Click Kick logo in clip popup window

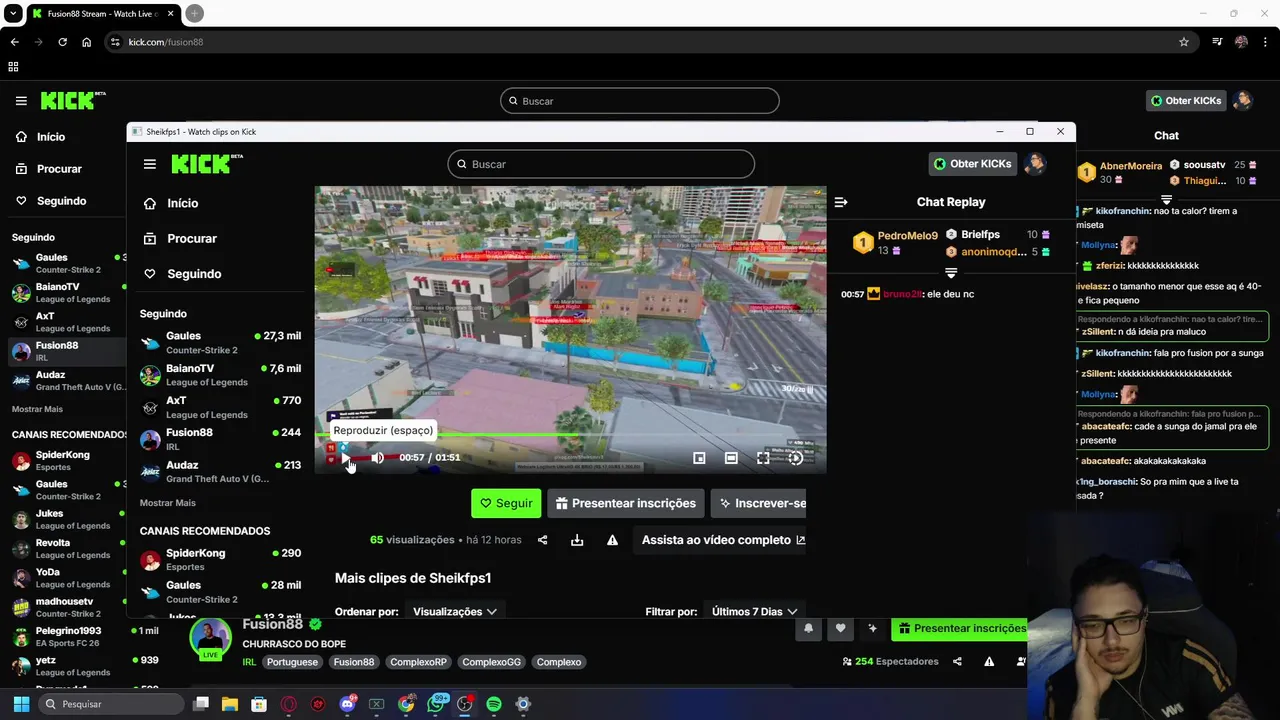(x=206, y=164)
